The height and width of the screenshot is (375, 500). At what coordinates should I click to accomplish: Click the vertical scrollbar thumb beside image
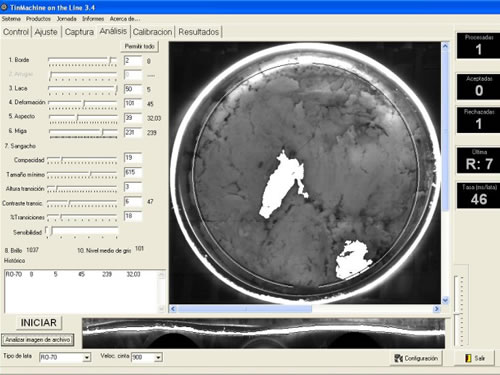pos(445,130)
